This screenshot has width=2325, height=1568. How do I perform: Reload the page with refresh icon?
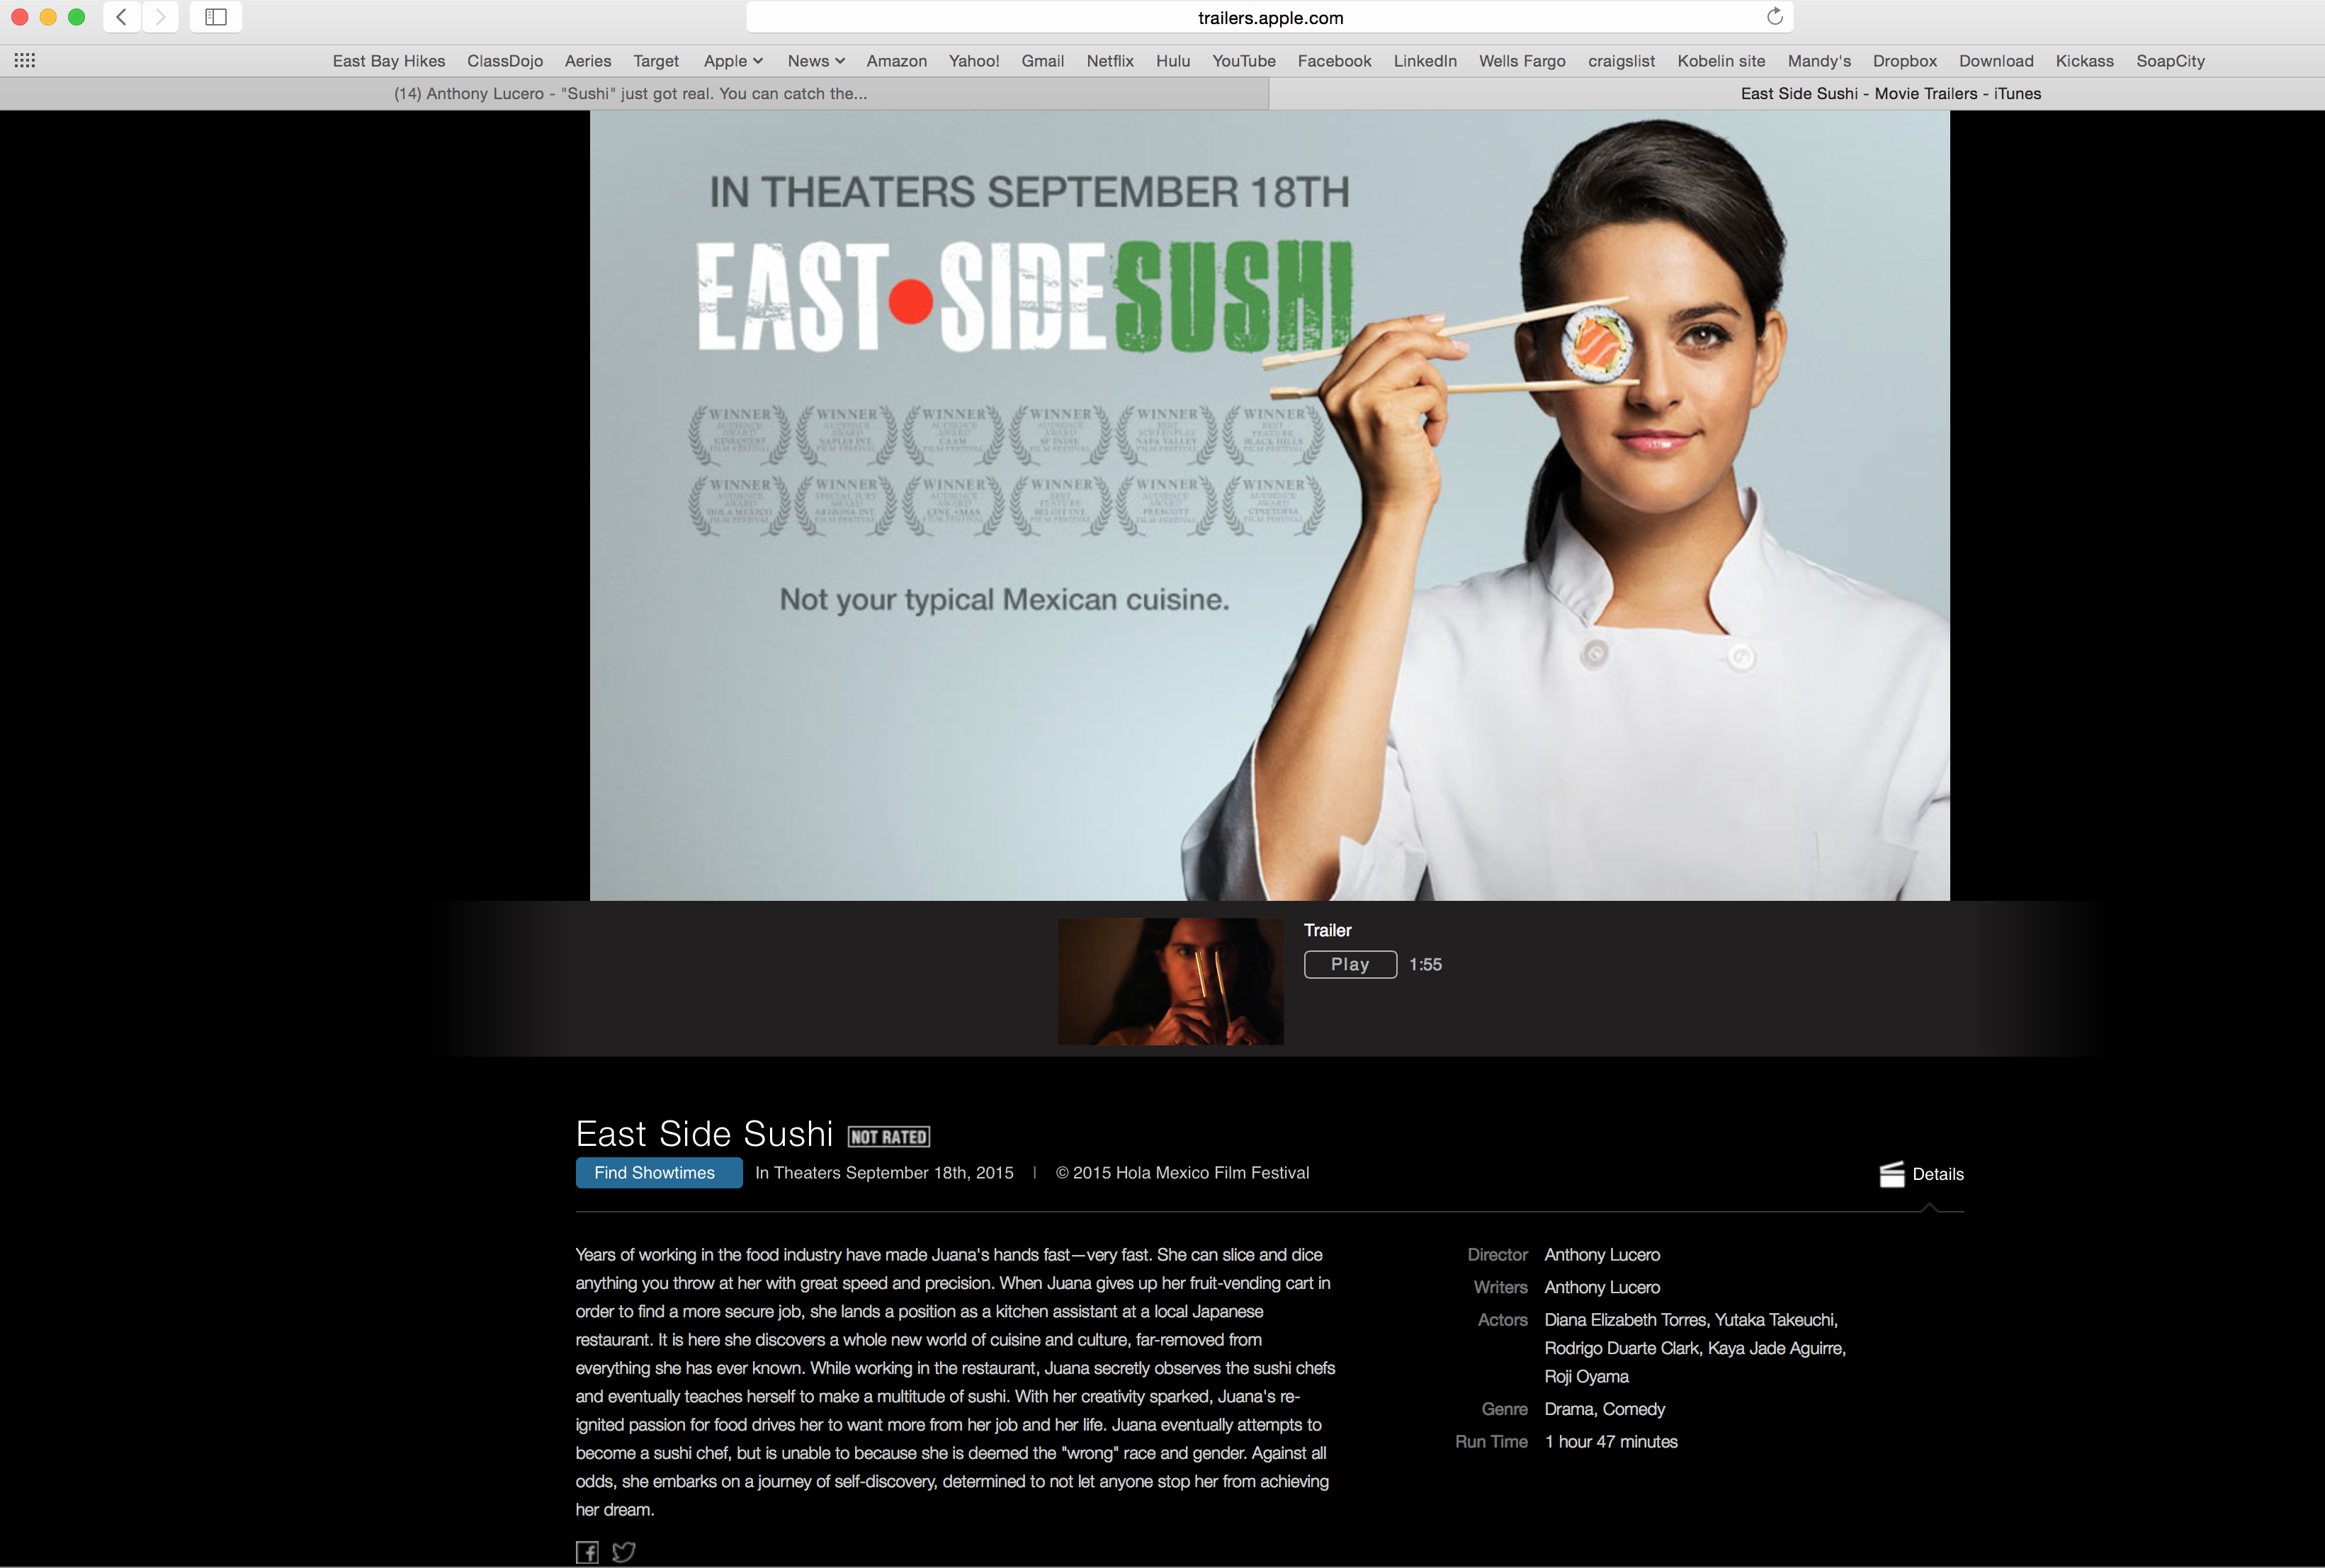click(1775, 17)
